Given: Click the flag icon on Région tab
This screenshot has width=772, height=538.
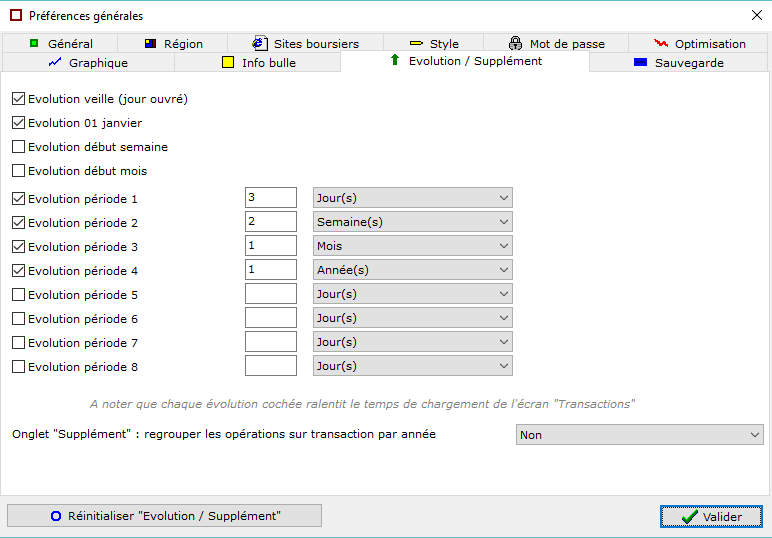Looking at the screenshot, I should click(x=151, y=43).
